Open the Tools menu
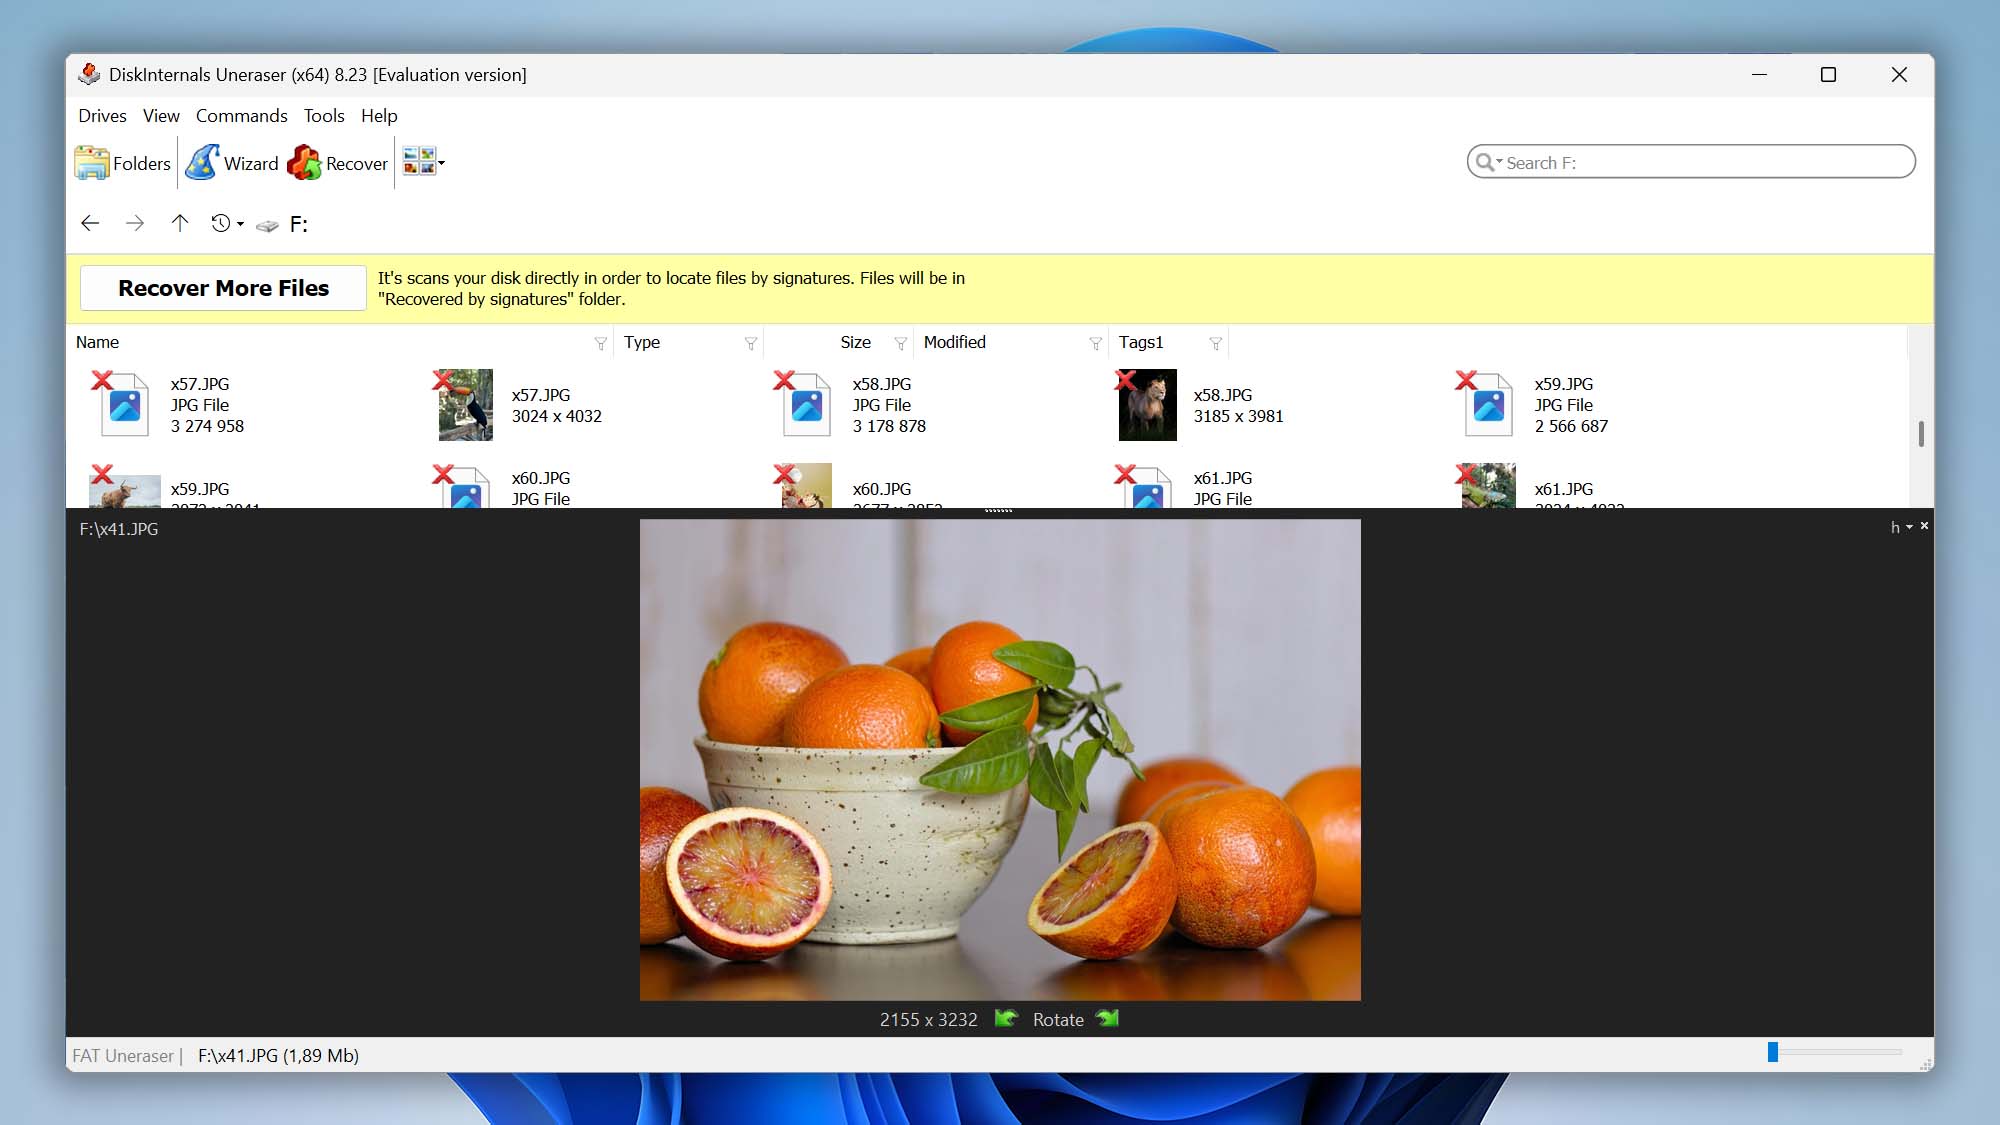2000x1125 pixels. [324, 116]
